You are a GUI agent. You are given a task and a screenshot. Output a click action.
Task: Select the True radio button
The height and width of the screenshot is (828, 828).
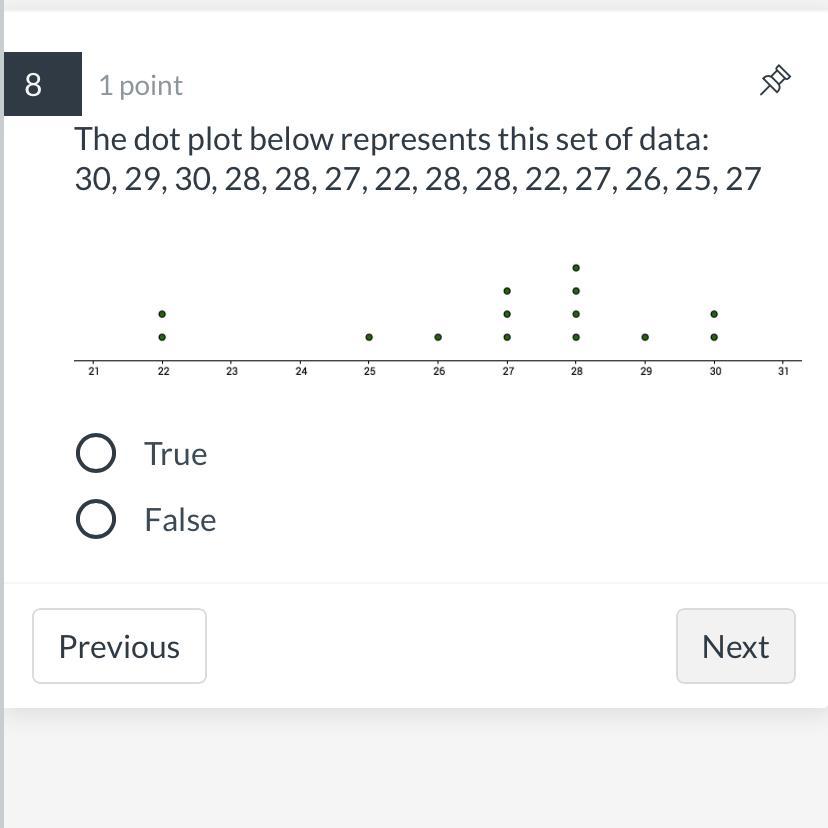96,453
